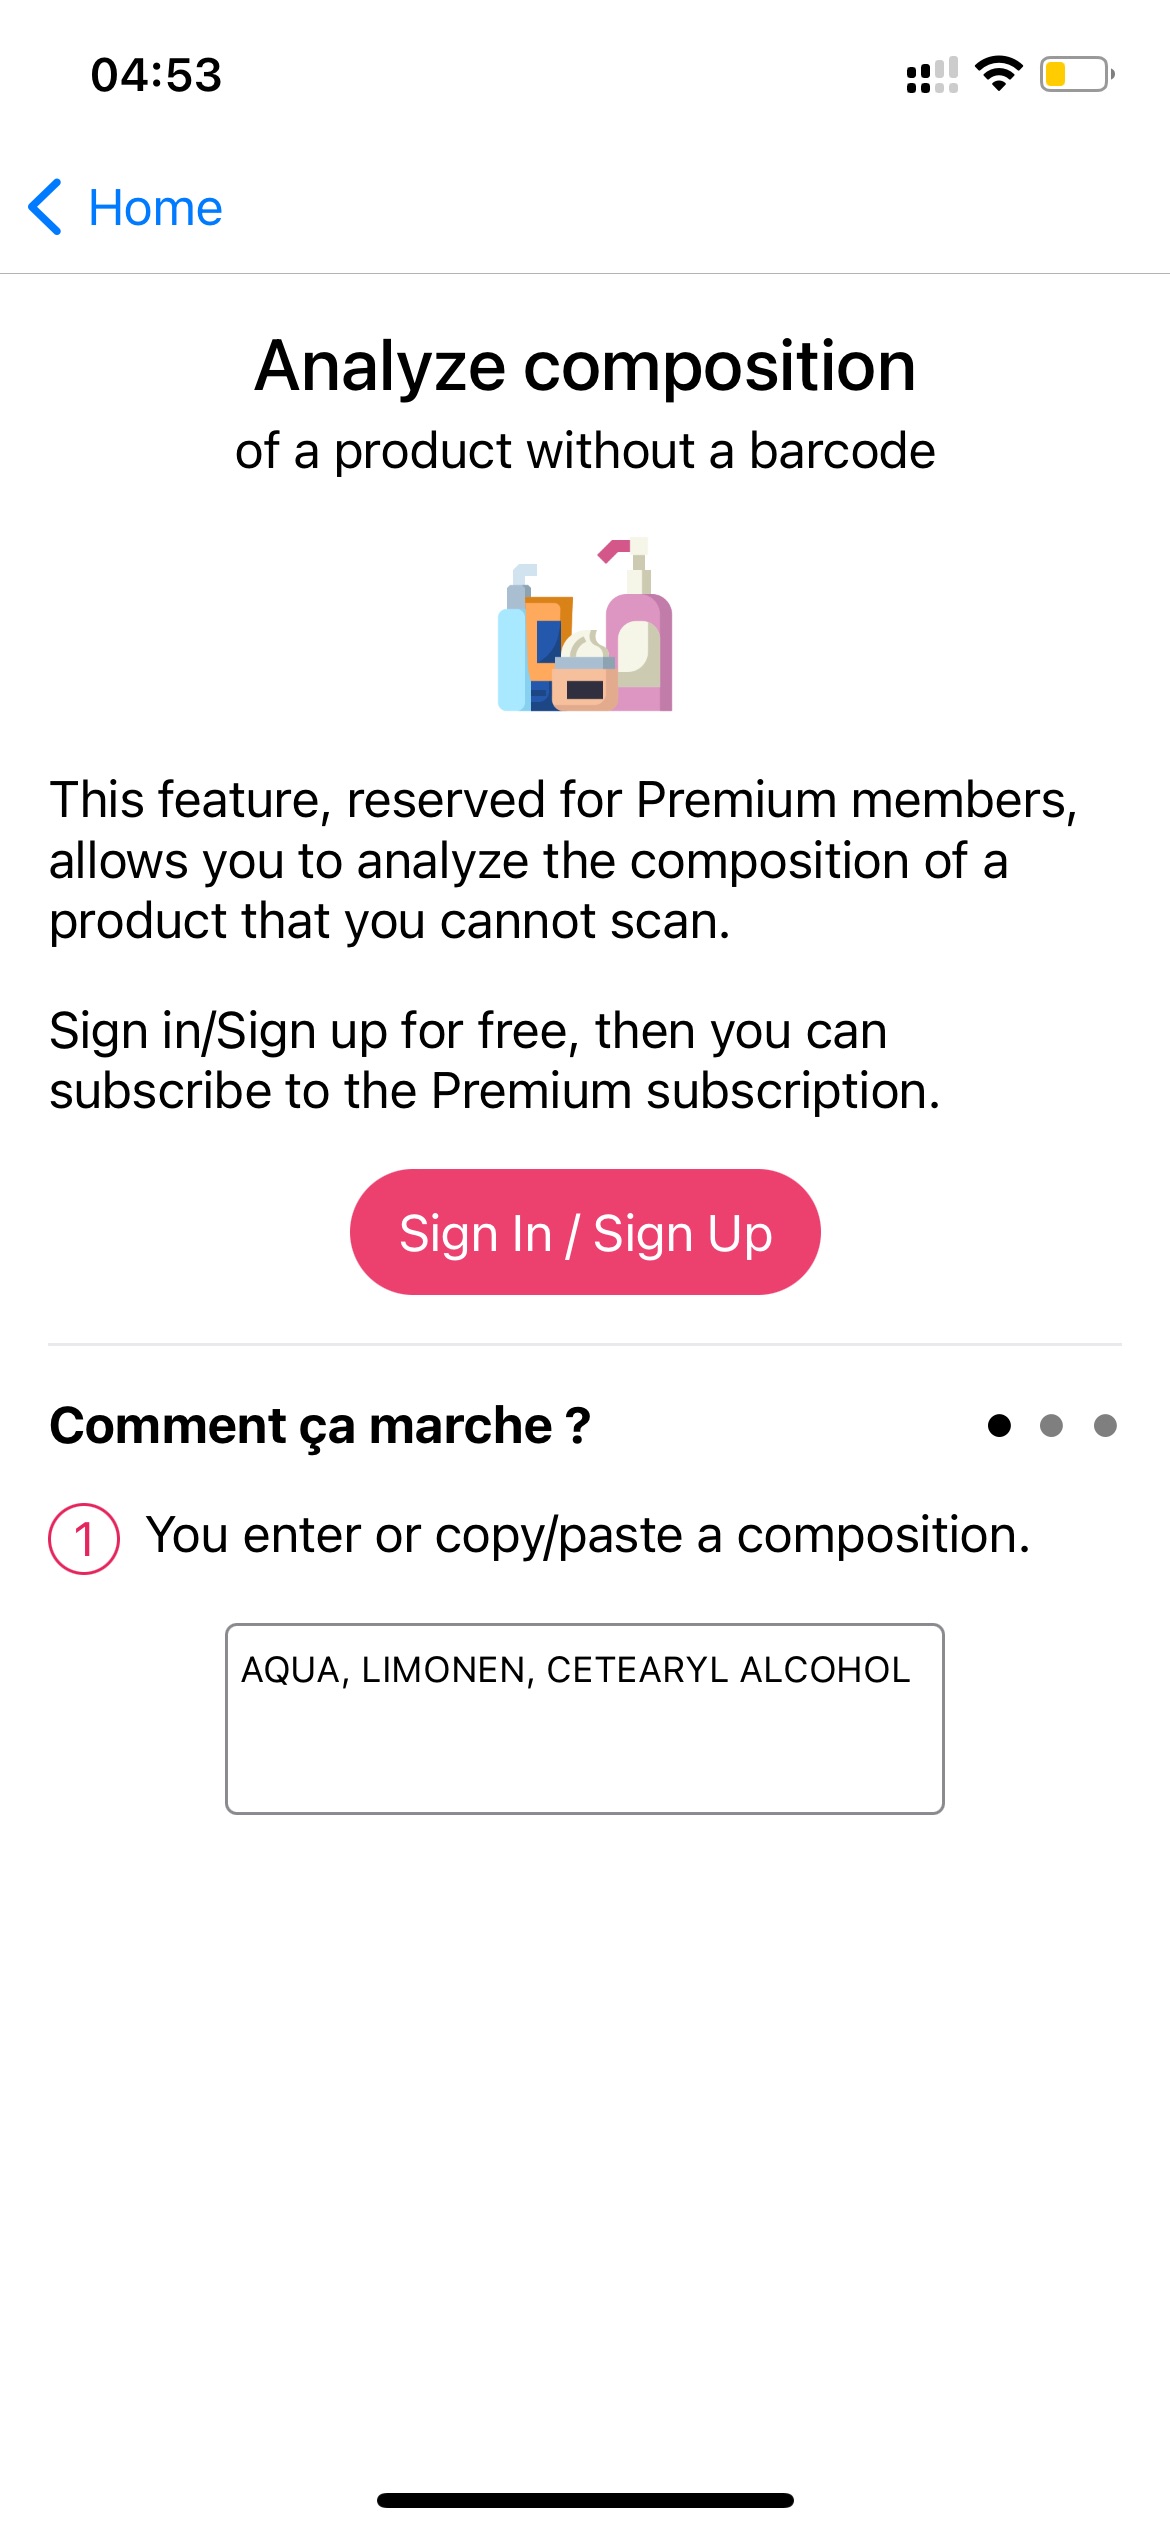Jump to the third carousel dot
Screen dimensions: 1170x2532
point(1105,1425)
